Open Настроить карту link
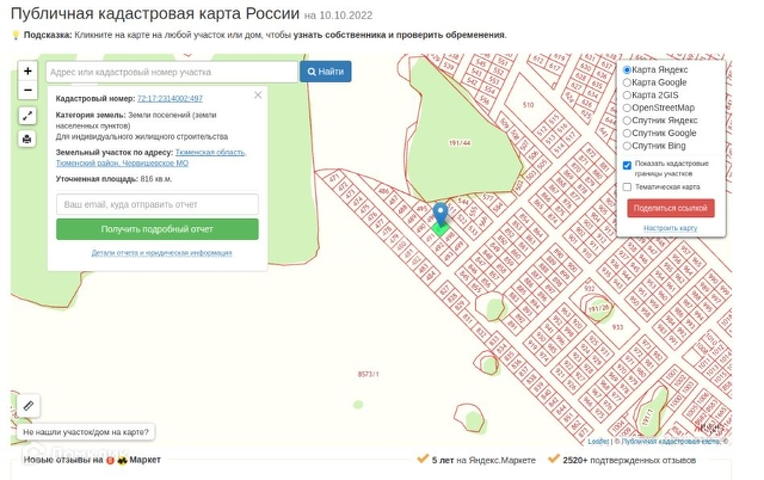This screenshot has width=764, height=480. coord(670,228)
